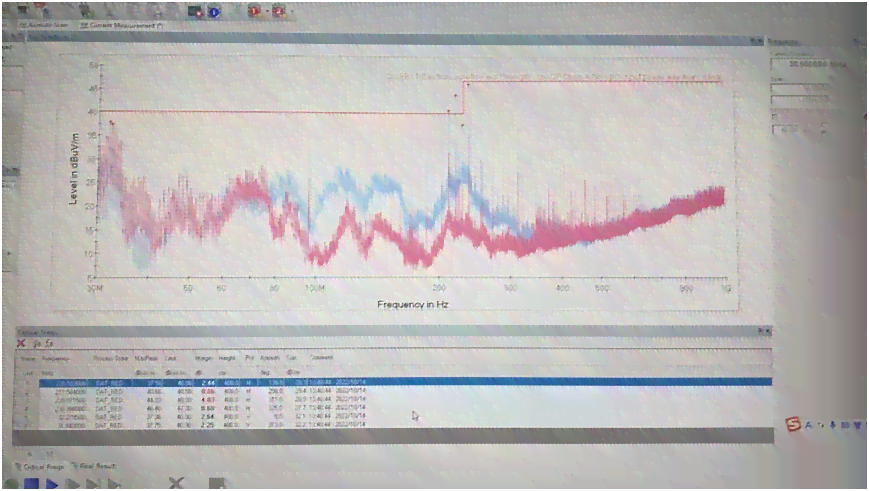This screenshot has width=869, height=491.
Task: Click the red number 1 toolbar icon
Action: [254, 11]
